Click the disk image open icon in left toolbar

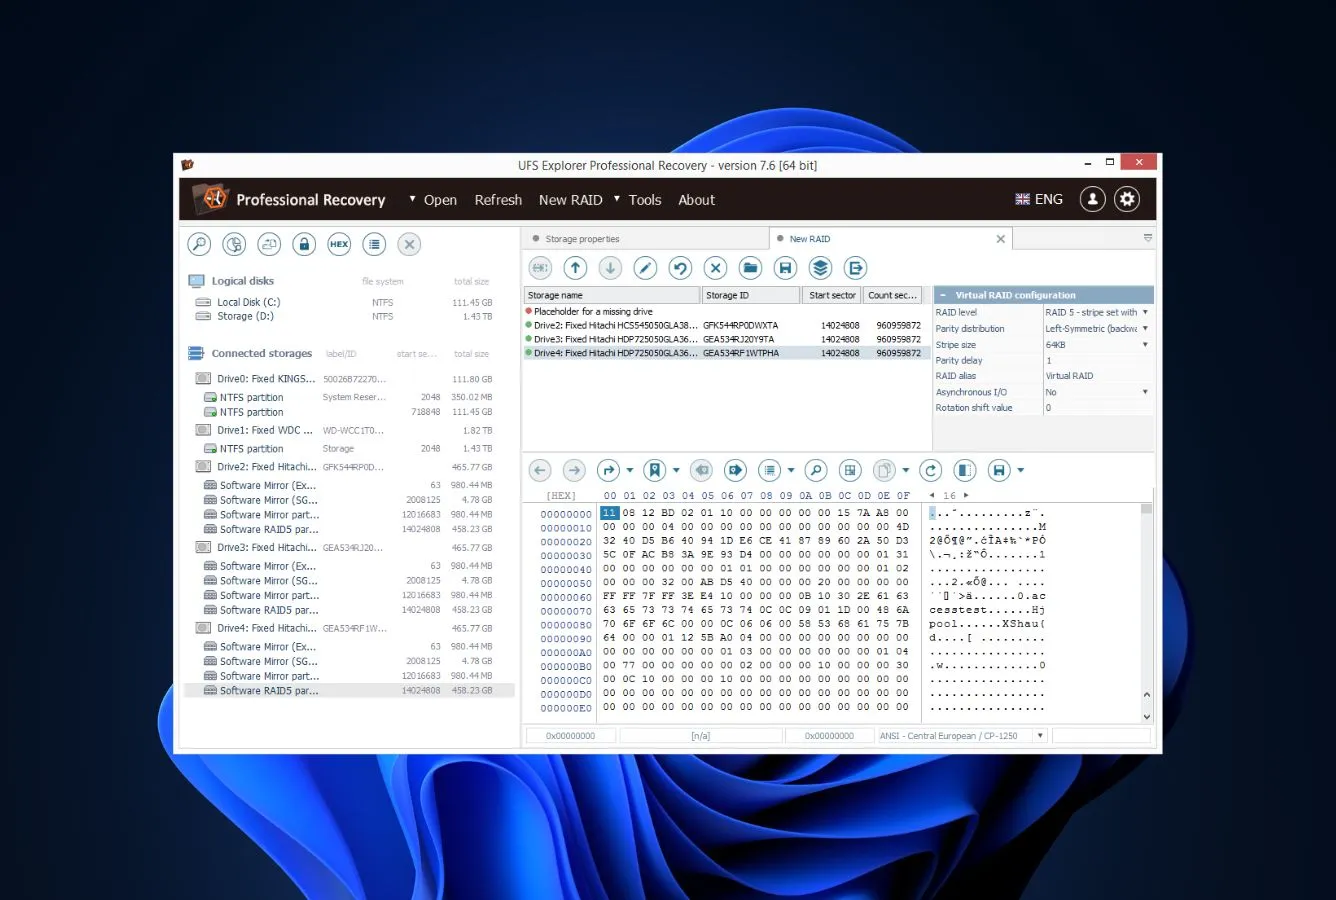pos(269,244)
